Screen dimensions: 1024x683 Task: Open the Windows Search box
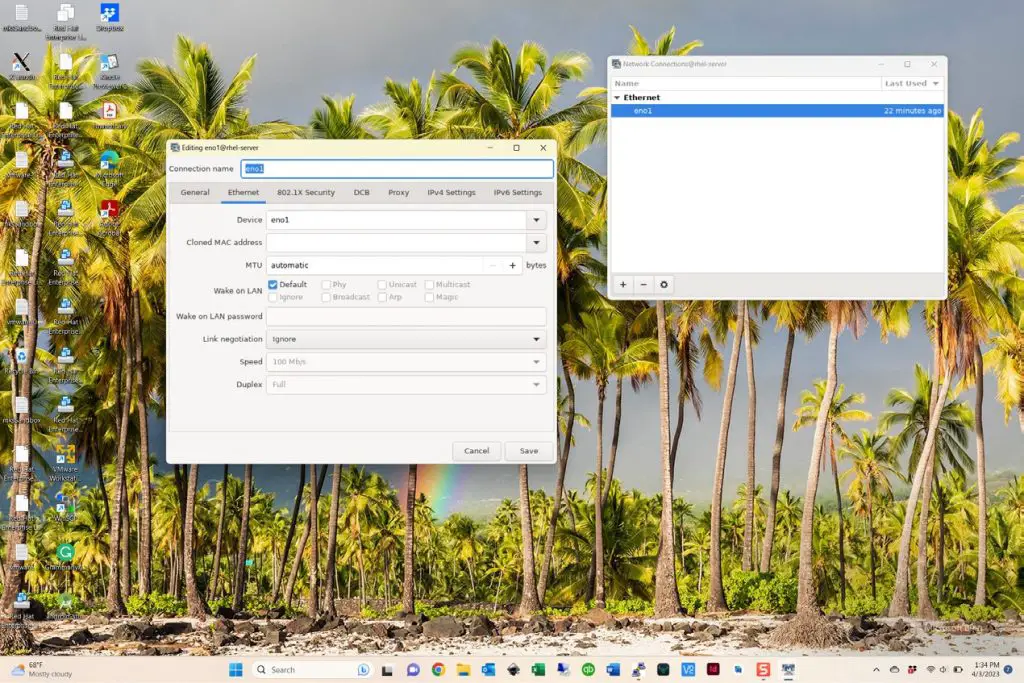[x=300, y=669]
